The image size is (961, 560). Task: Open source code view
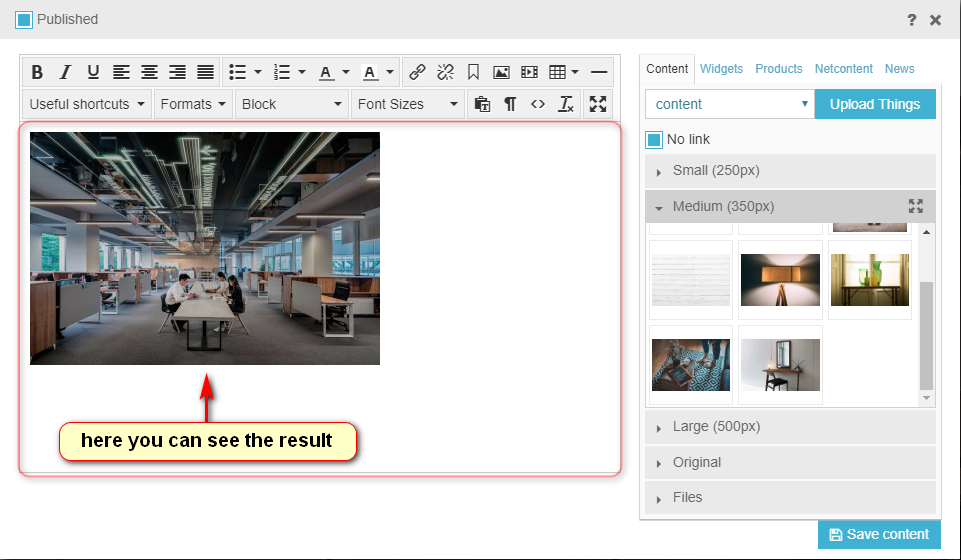(x=538, y=104)
